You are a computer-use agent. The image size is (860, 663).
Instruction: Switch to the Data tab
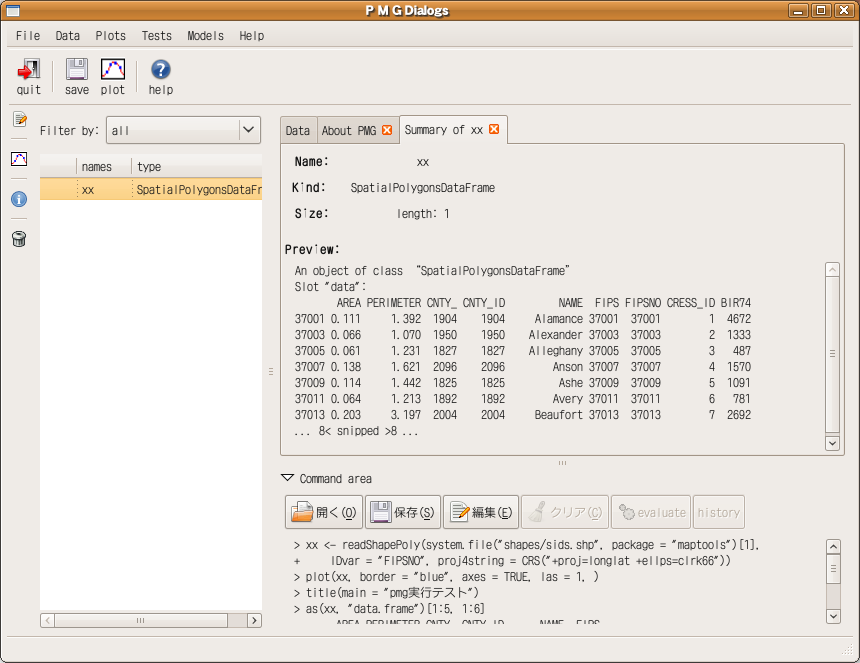[297, 131]
